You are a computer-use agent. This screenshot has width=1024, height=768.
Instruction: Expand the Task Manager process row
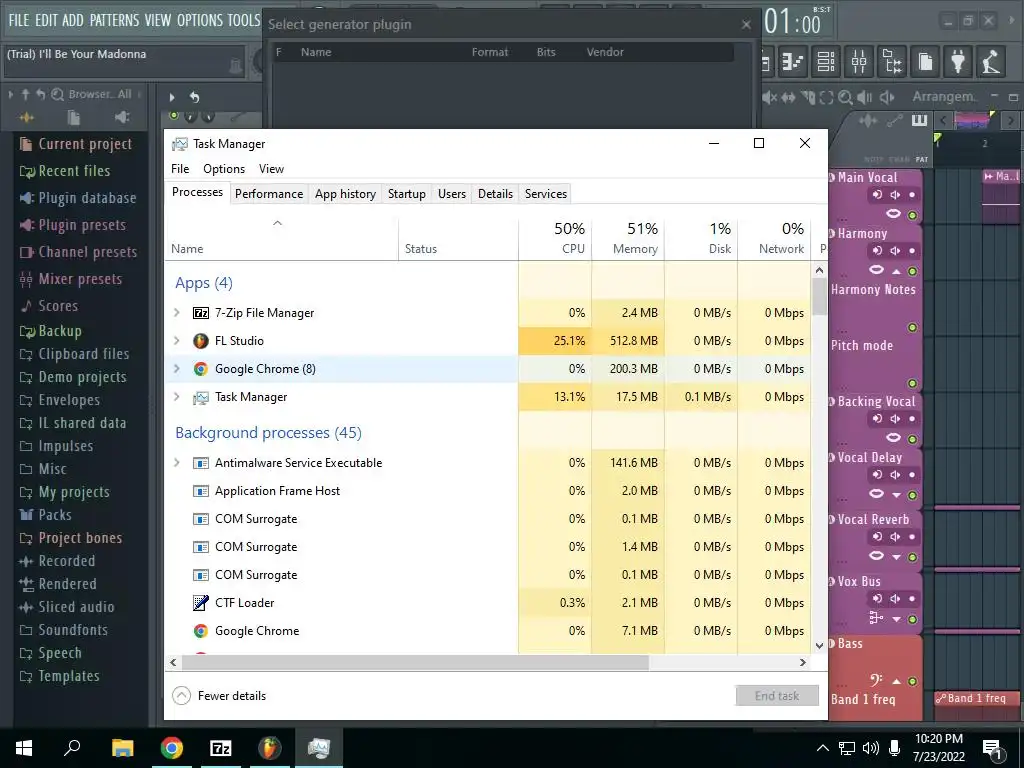point(177,397)
